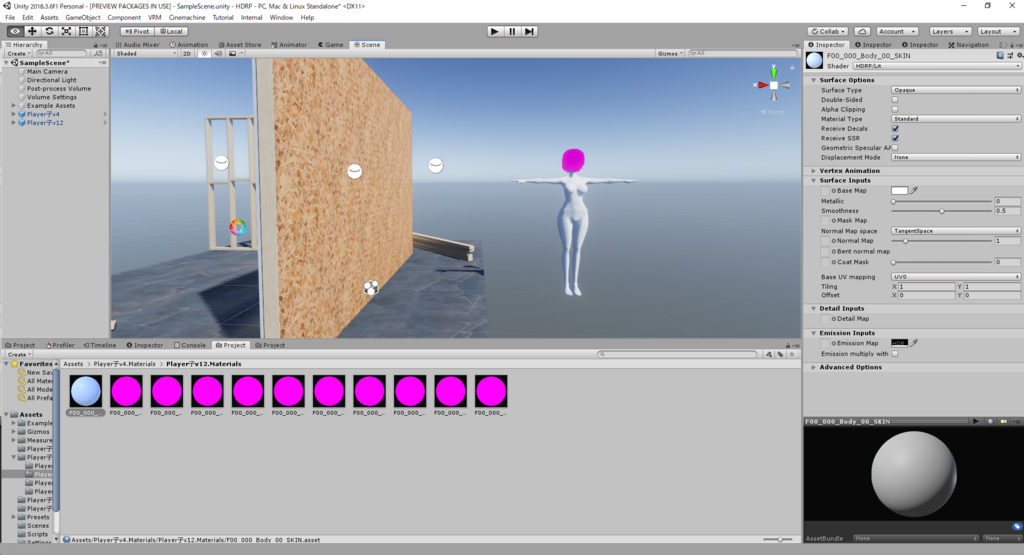Click the Pause button

tap(512, 31)
